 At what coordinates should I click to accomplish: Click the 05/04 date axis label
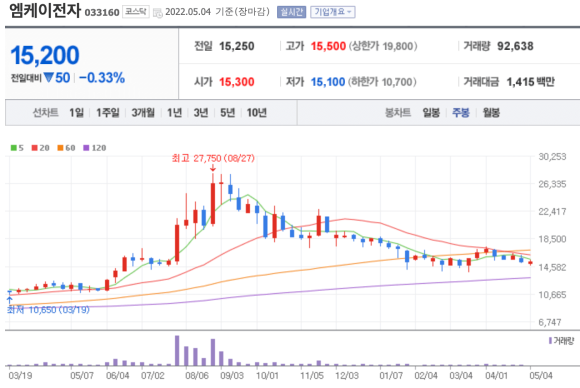[x=541, y=376]
